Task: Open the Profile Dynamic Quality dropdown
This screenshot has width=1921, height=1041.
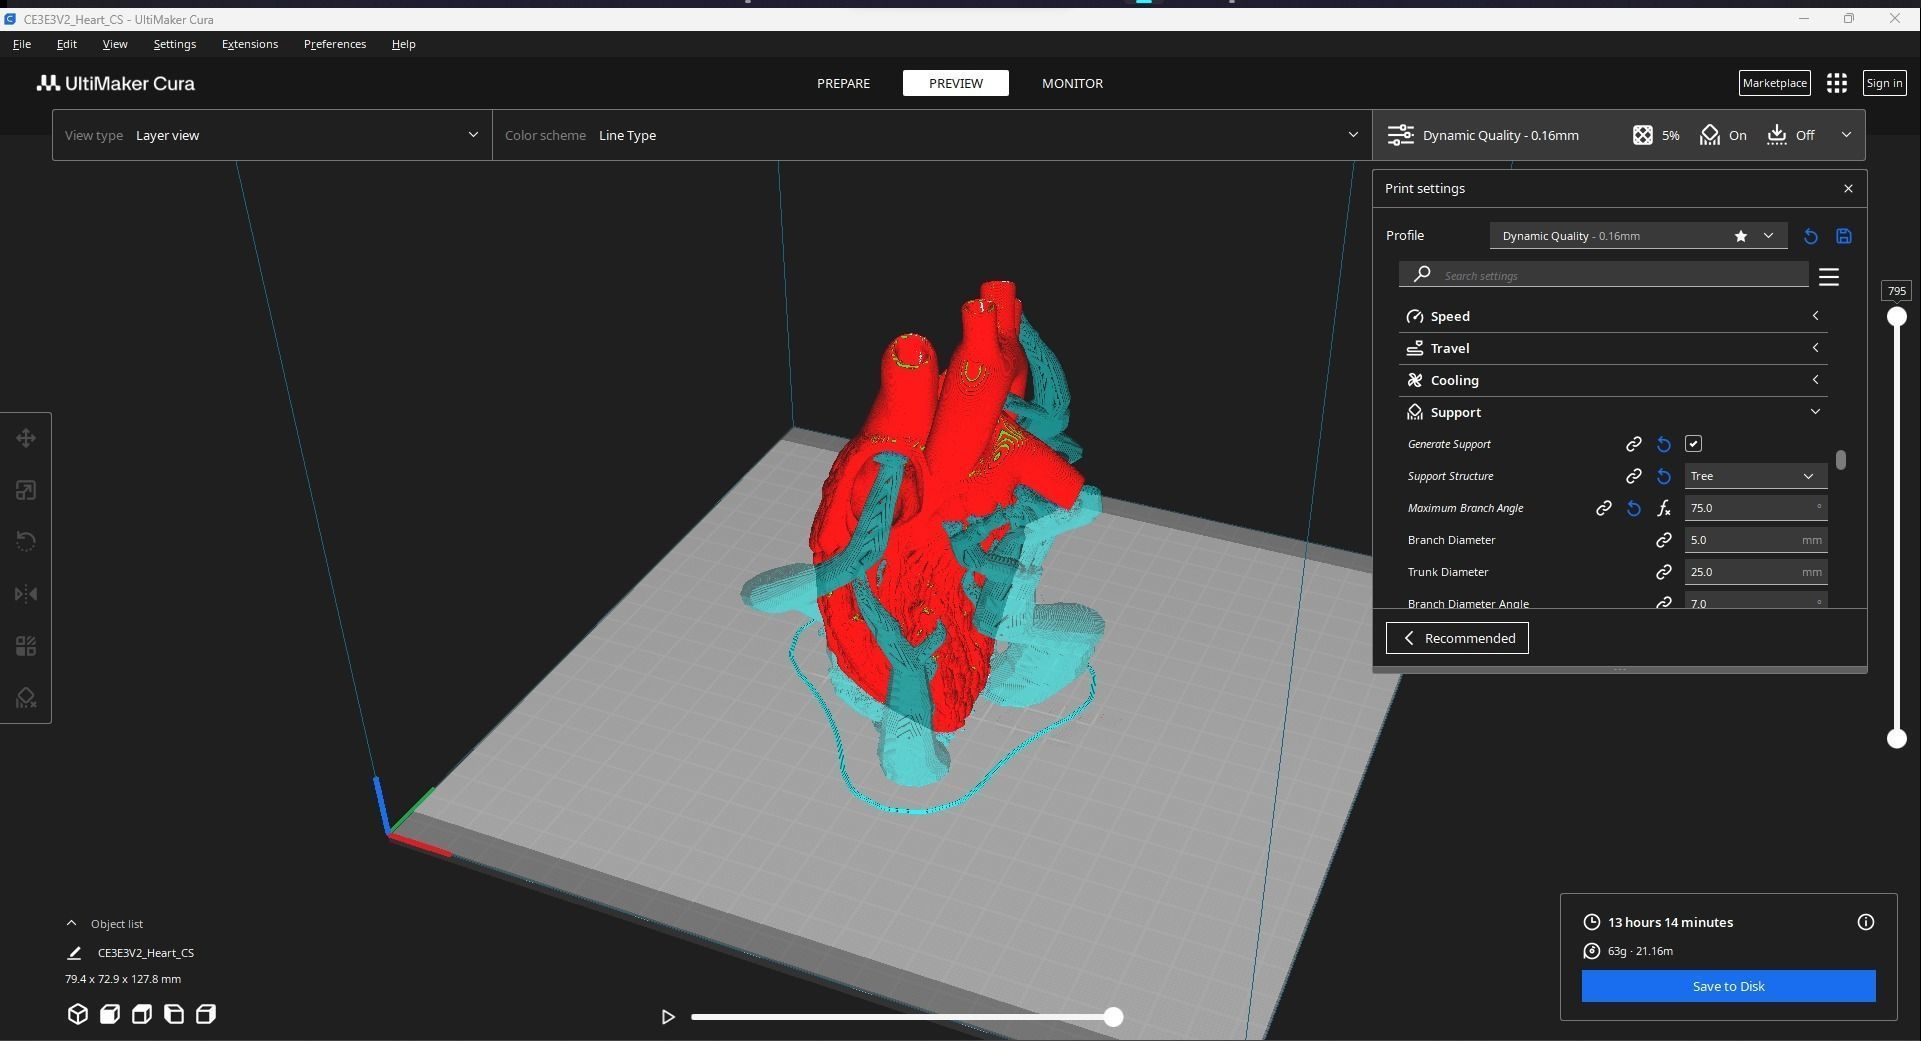Action: tap(1638, 236)
